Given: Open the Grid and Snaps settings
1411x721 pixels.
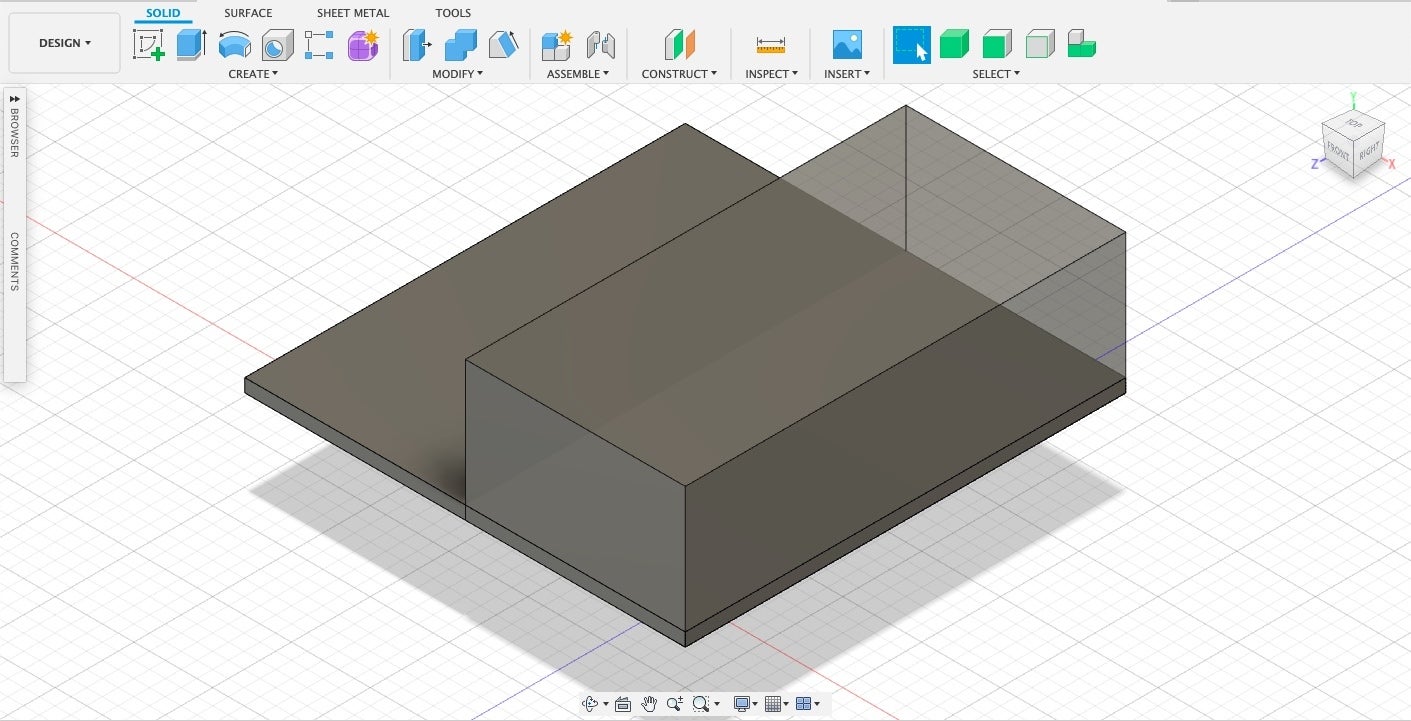Looking at the screenshot, I should [x=775, y=704].
